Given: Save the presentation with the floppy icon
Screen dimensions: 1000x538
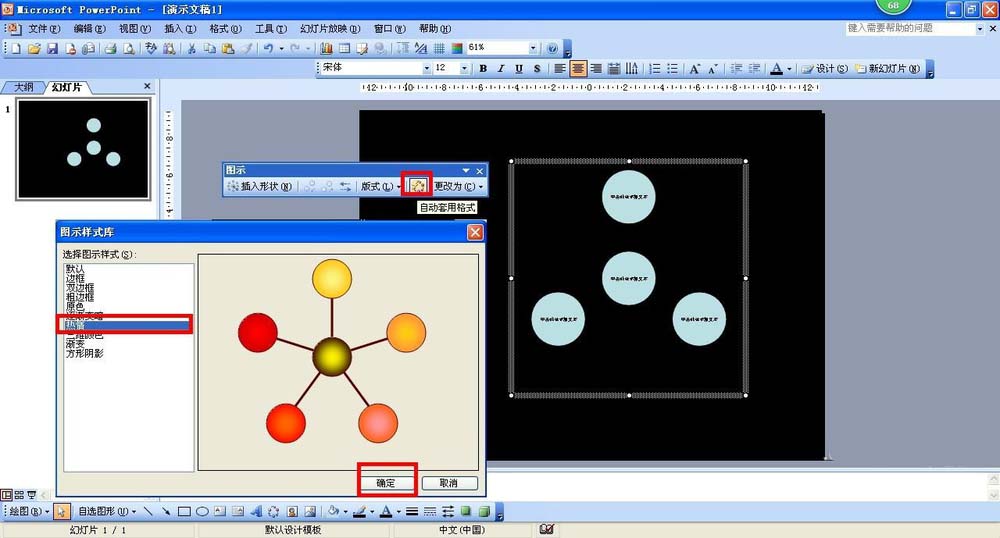Looking at the screenshot, I should point(52,48).
